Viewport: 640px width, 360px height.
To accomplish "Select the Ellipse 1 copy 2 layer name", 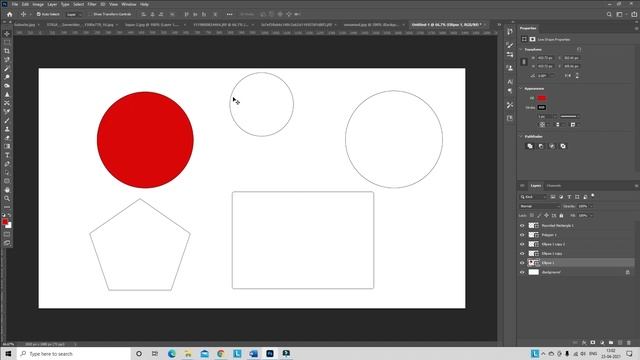I will point(553,244).
